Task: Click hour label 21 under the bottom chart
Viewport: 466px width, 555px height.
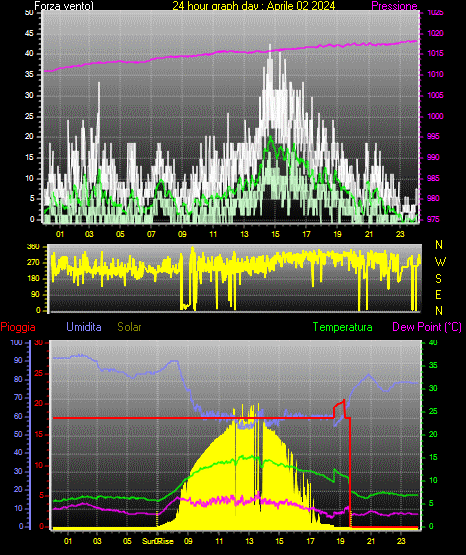Action: [370, 541]
